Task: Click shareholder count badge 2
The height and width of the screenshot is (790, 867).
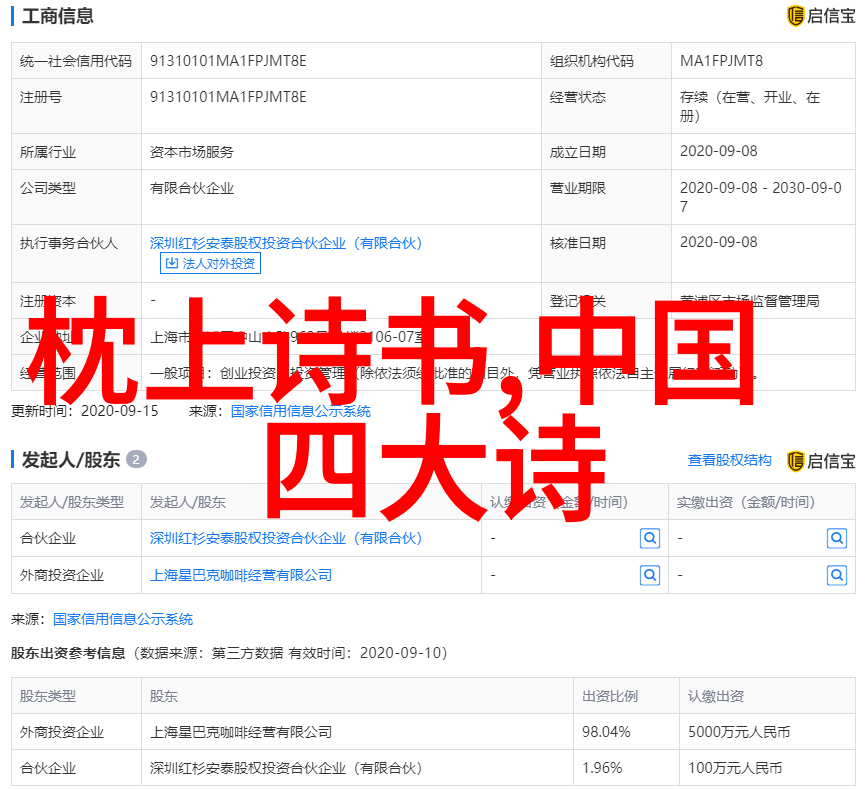Action: coord(136,459)
